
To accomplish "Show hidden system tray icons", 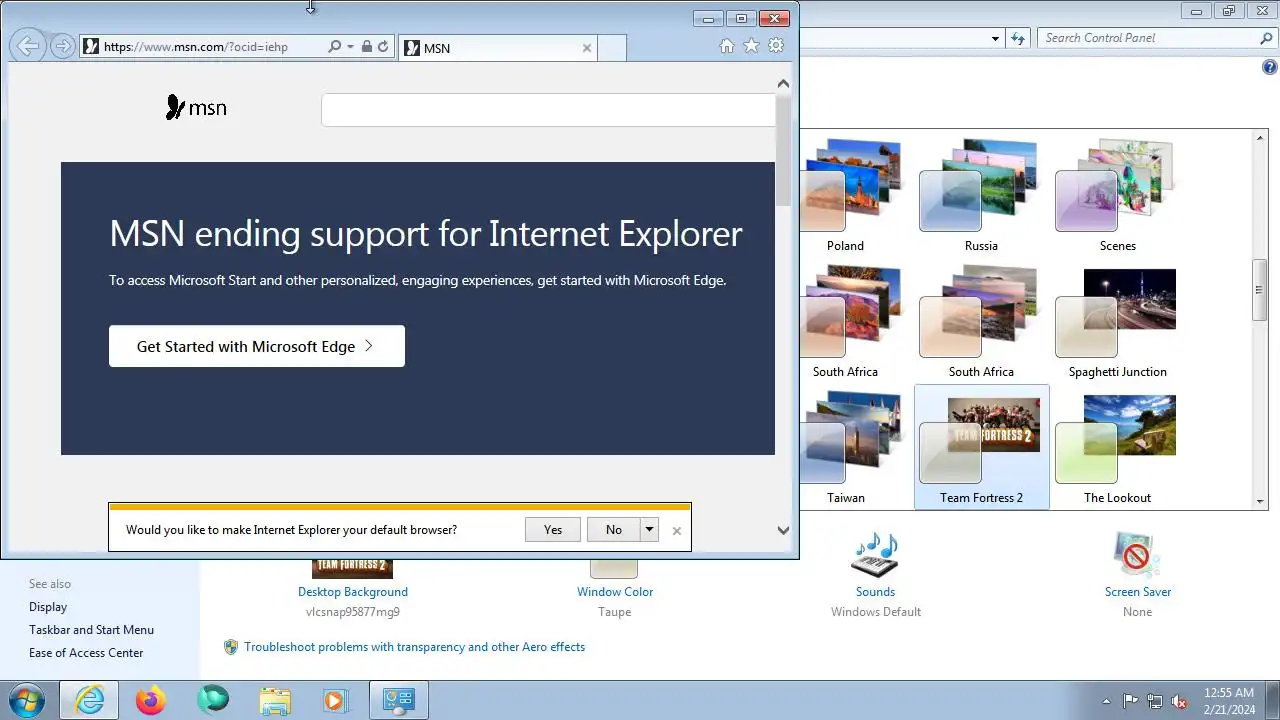I will point(1106,701).
